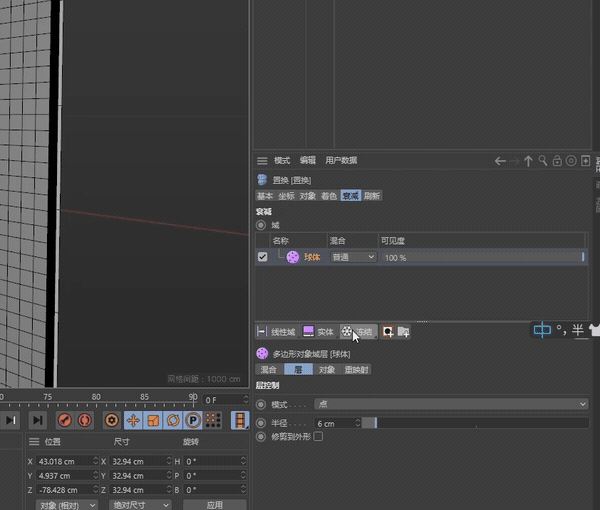Open the 编辑 menu in attribute manager

click(308, 161)
